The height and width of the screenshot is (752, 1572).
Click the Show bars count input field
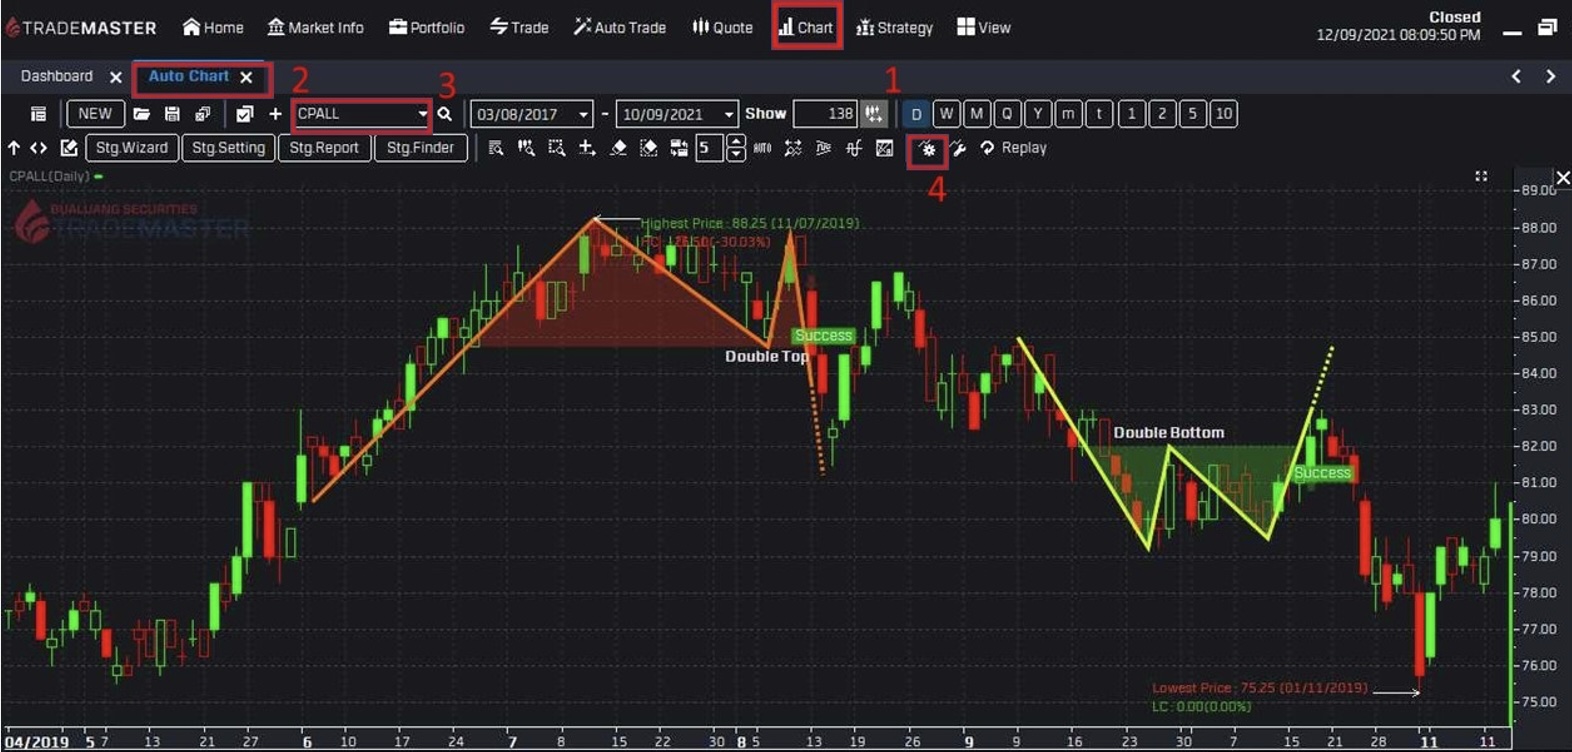[x=825, y=114]
